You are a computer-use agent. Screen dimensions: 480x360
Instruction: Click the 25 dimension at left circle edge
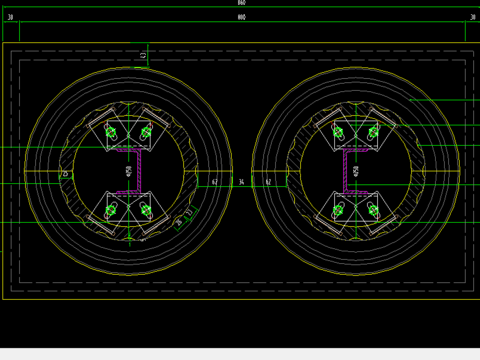tap(65, 174)
